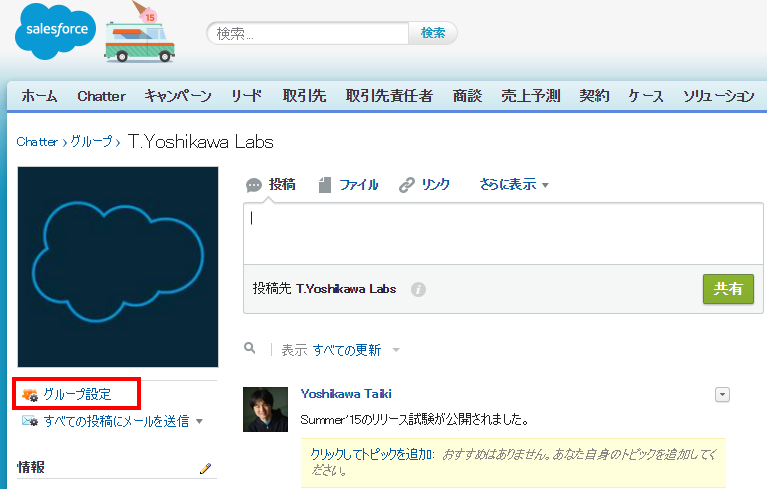This screenshot has width=767, height=489.
Task: Open the ホーム tab
Action: click(x=39, y=96)
